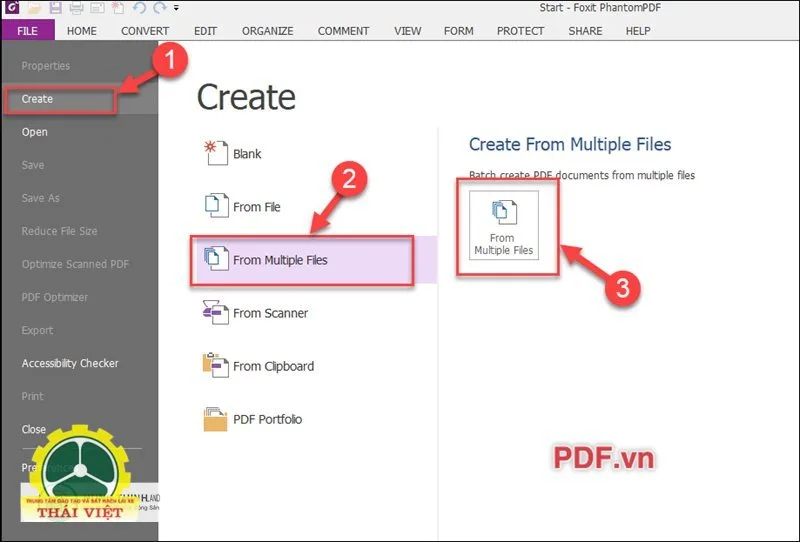The width and height of the screenshot is (800, 542).
Task: Switch to the FORM ribbon tab
Action: pyautogui.click(x=458, y=31)
